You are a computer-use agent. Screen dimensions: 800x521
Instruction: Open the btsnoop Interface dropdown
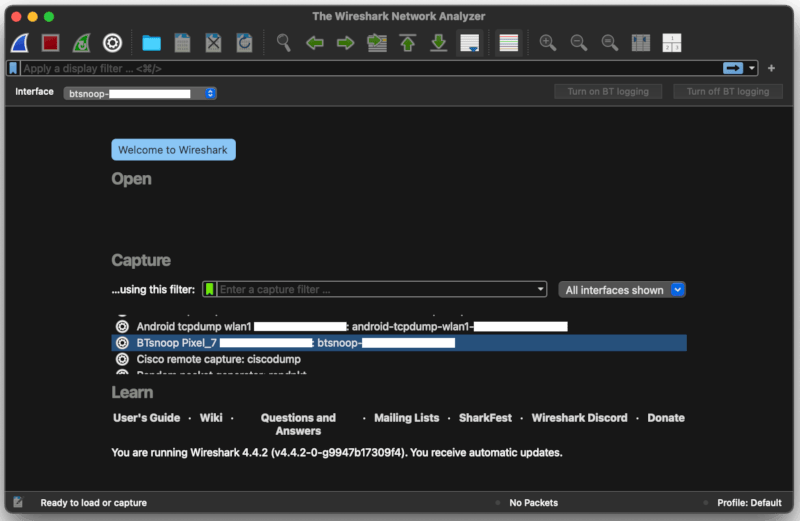(140, 93)
